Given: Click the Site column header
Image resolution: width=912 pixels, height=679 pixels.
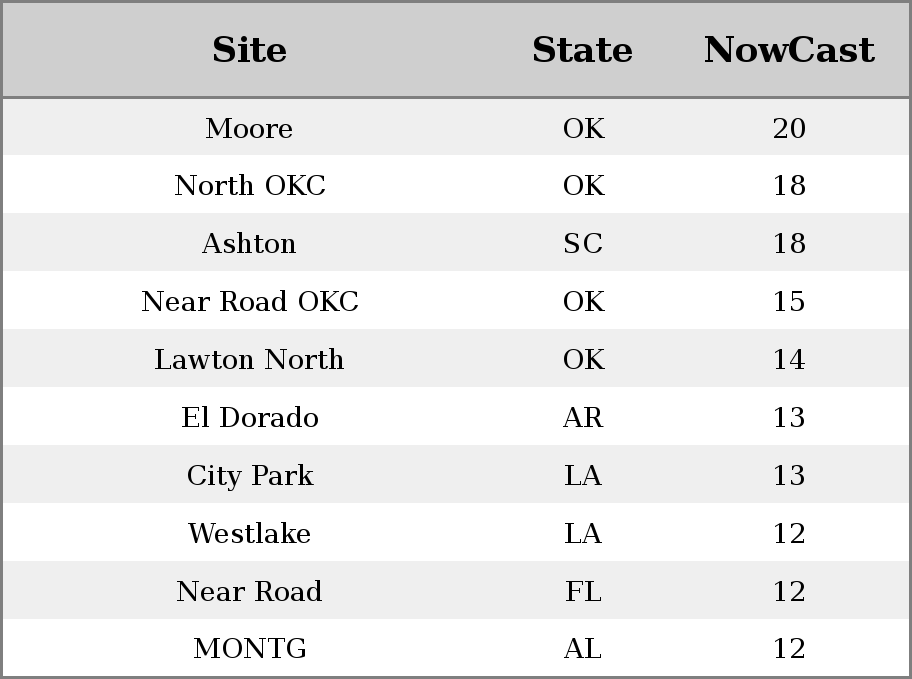Looking at the screenshot, I should (250, 50).
